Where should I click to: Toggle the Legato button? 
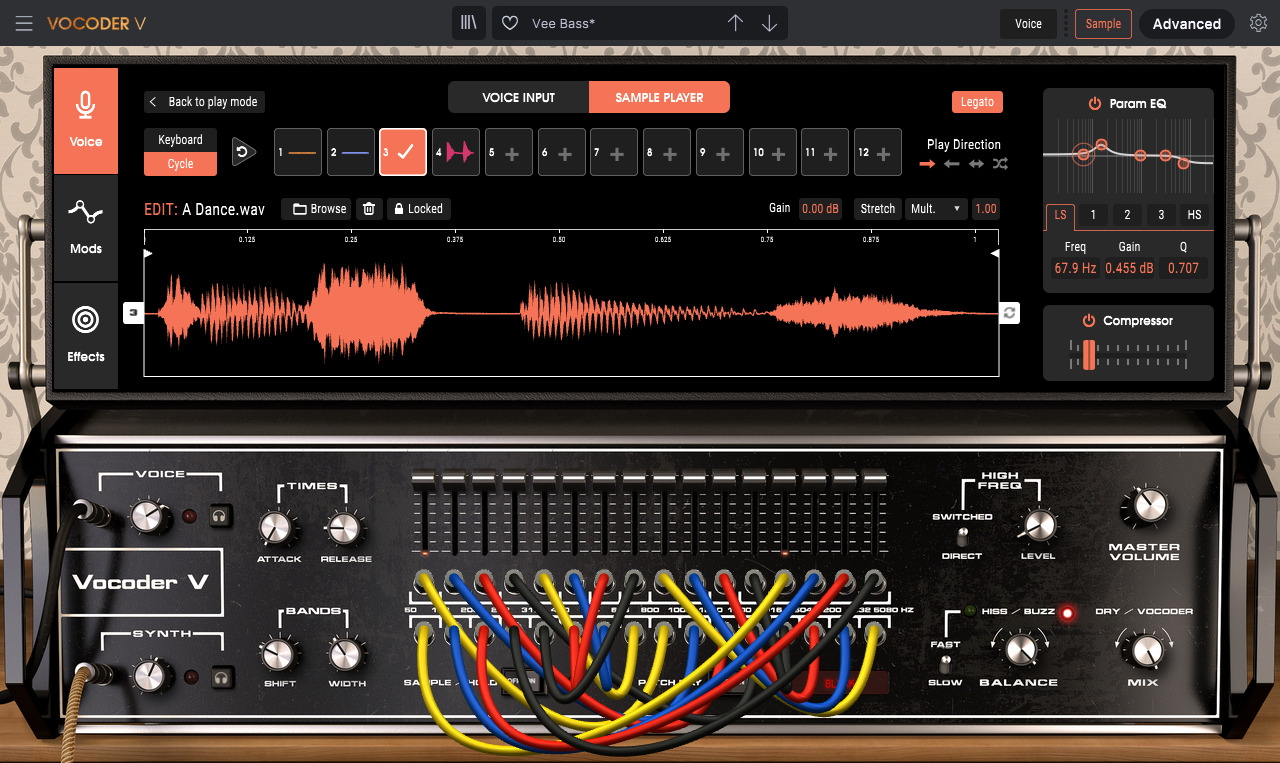pyautogui.click(x=977, y=102)
